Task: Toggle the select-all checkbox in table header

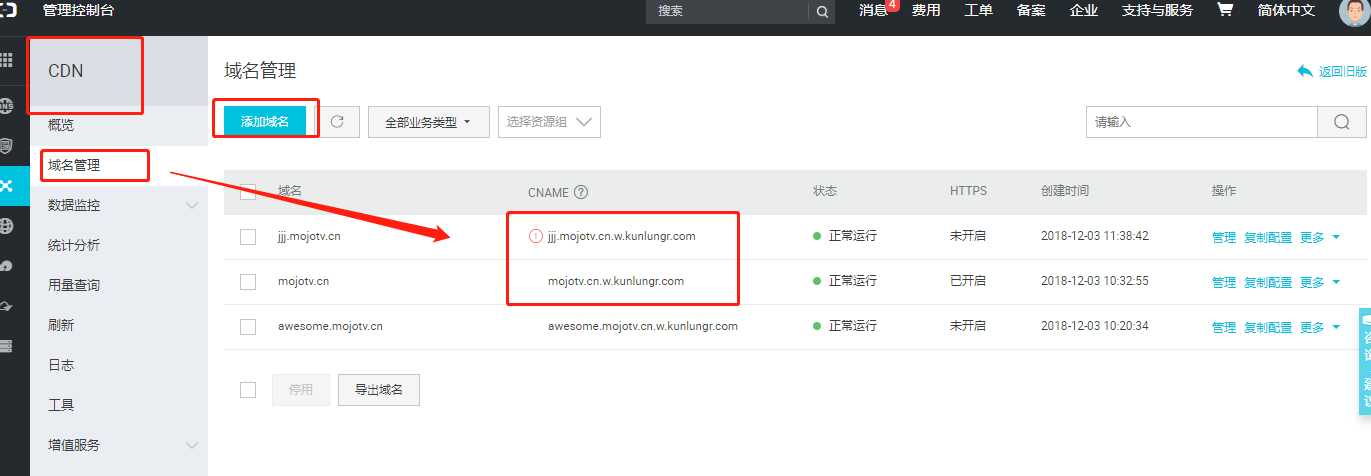Action: [248, 191]
